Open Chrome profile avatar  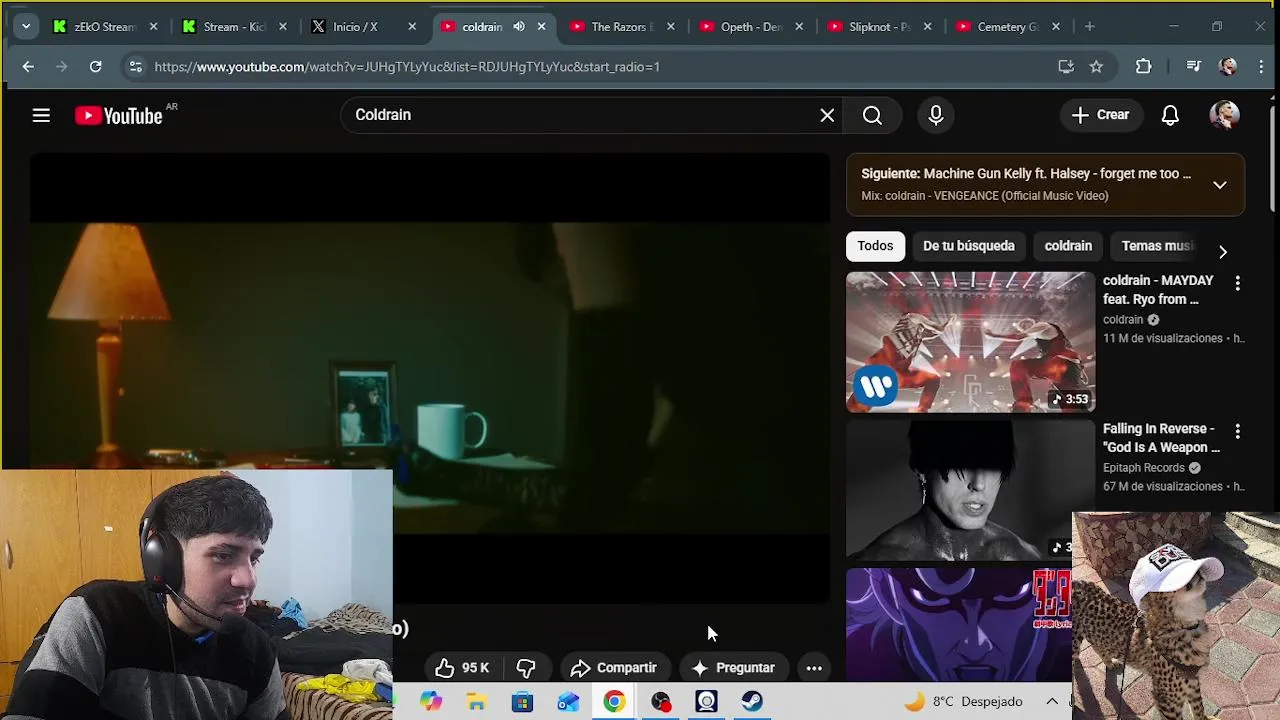click(1228, 66)
